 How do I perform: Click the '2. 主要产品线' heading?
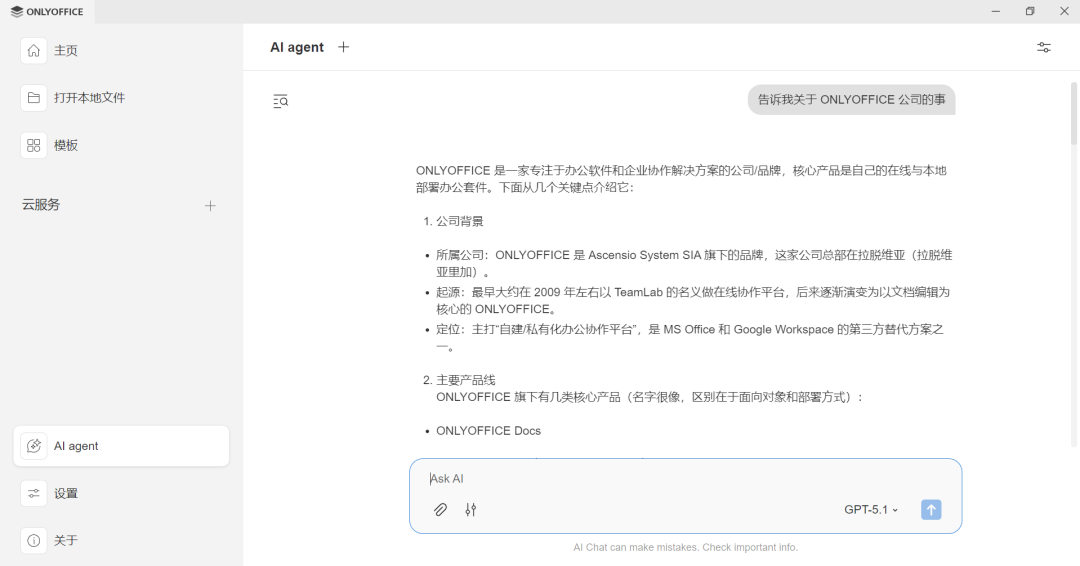459,380
